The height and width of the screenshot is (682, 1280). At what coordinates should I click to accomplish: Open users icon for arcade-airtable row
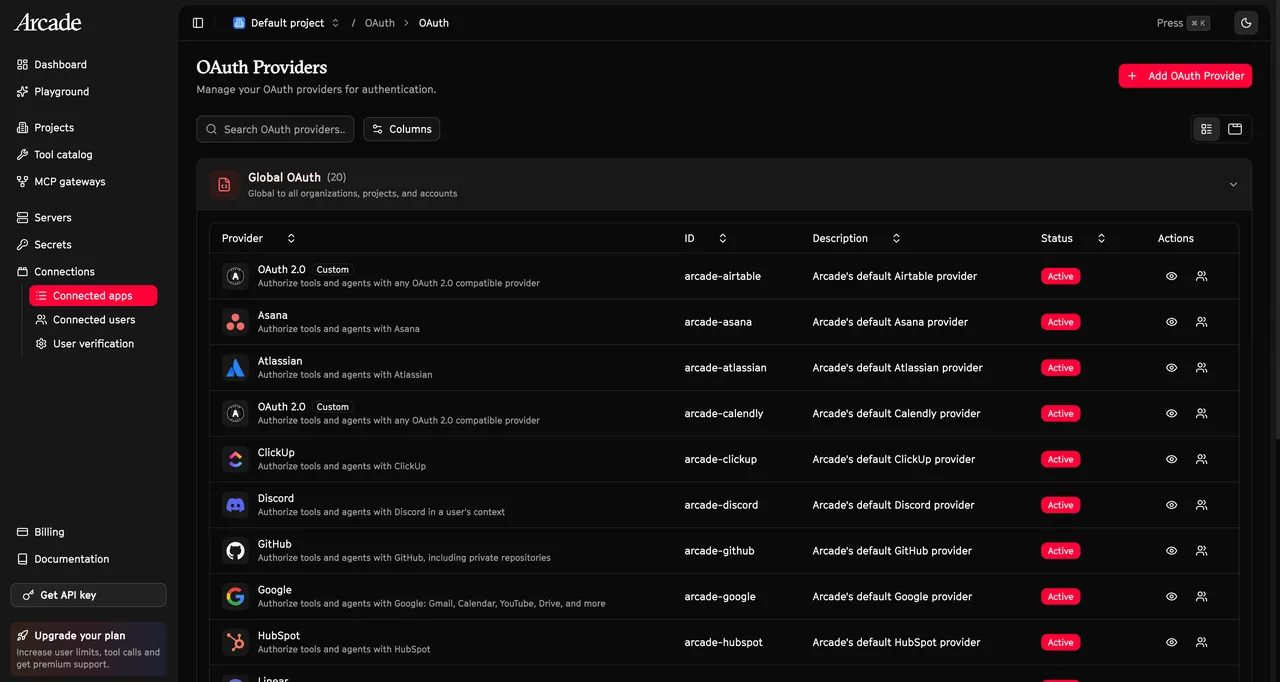coord(1202,276)
